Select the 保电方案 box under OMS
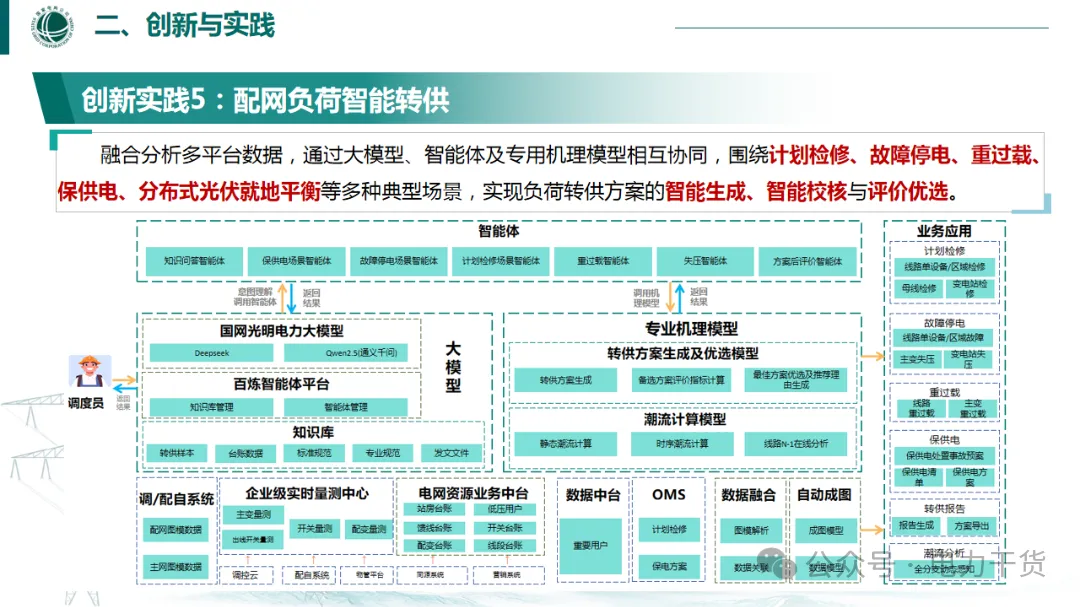This screenshot has width=1080, height=607. 669,566
